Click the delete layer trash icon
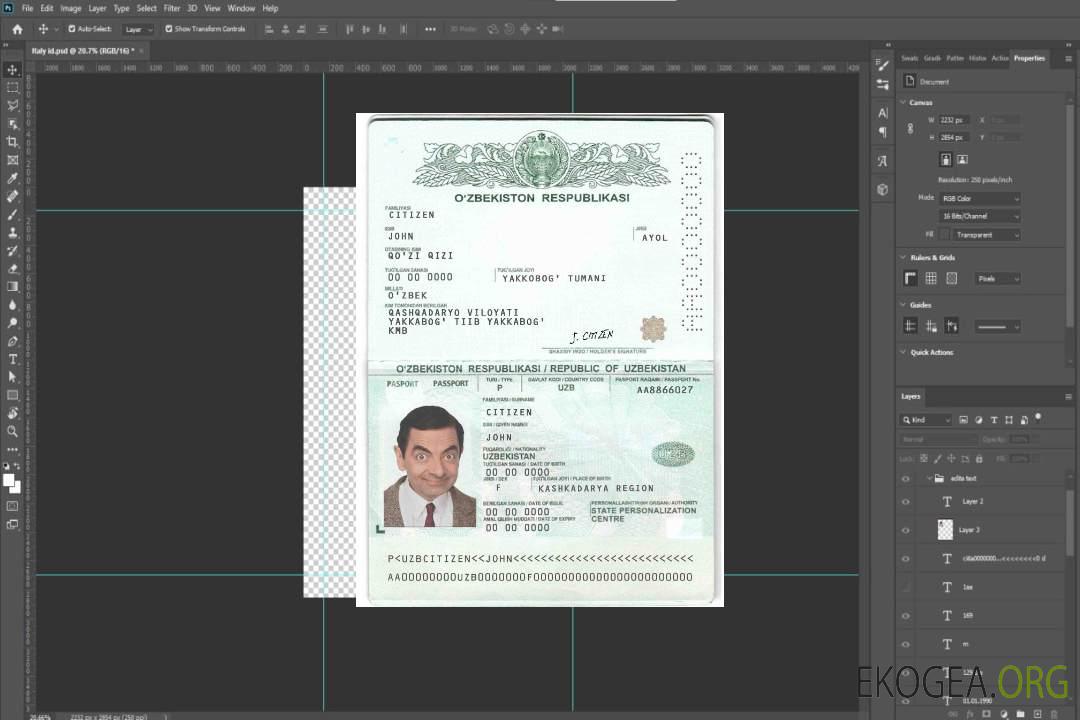1080x720 pixels. point(1054,714)
